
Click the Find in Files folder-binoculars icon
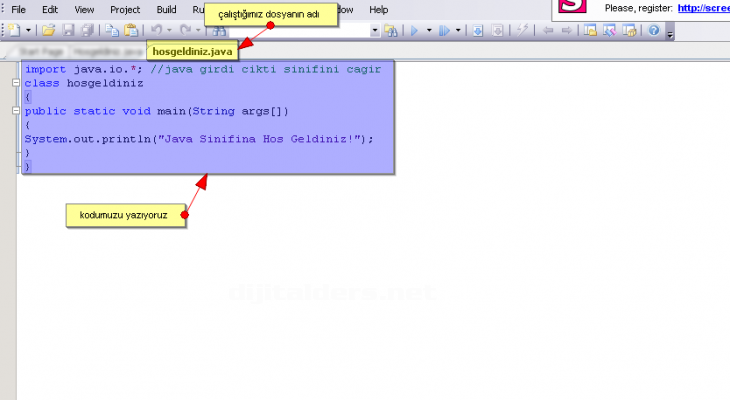391,31
